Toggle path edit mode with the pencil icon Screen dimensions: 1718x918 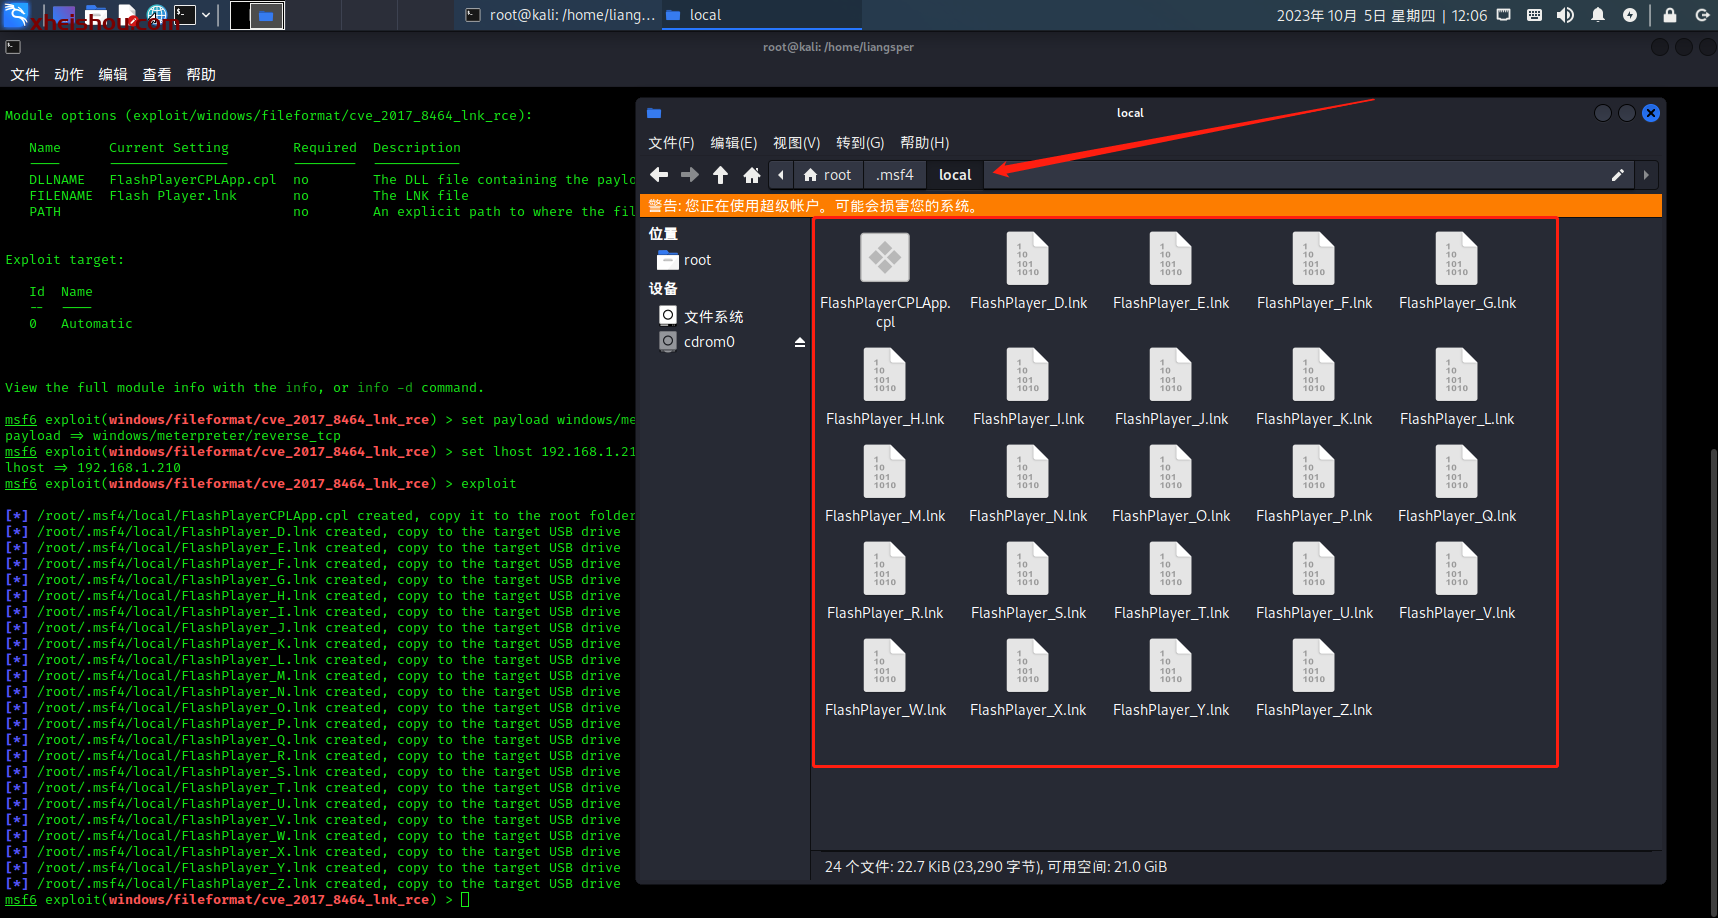[x=1617, y=175]
